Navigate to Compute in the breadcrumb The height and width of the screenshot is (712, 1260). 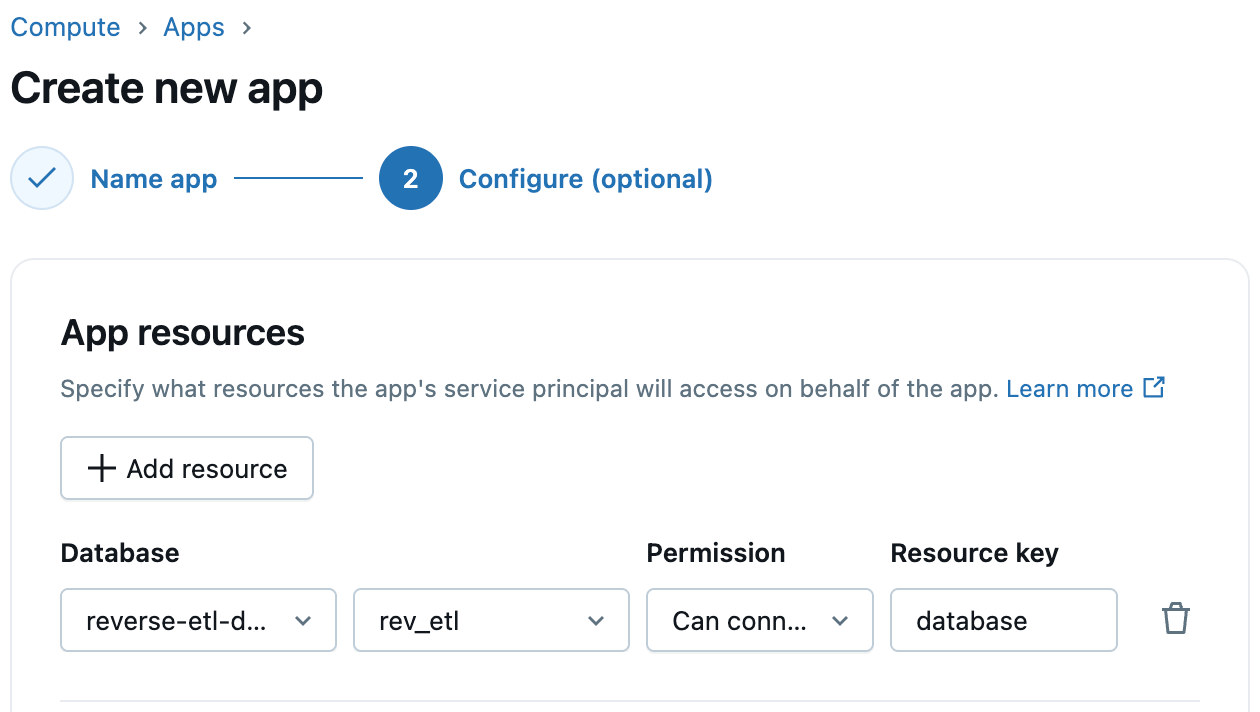65,27
